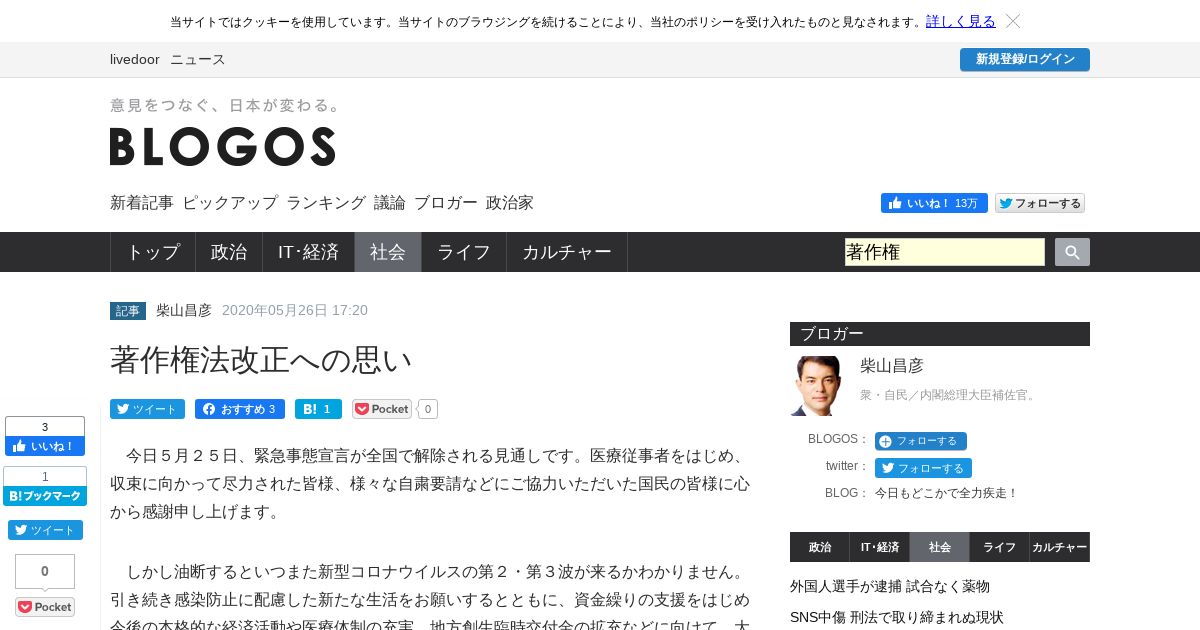This screenshot has width=1200, height=630.
Task: Click the ブロガー panel heading
Action: (x=940, y=334)
